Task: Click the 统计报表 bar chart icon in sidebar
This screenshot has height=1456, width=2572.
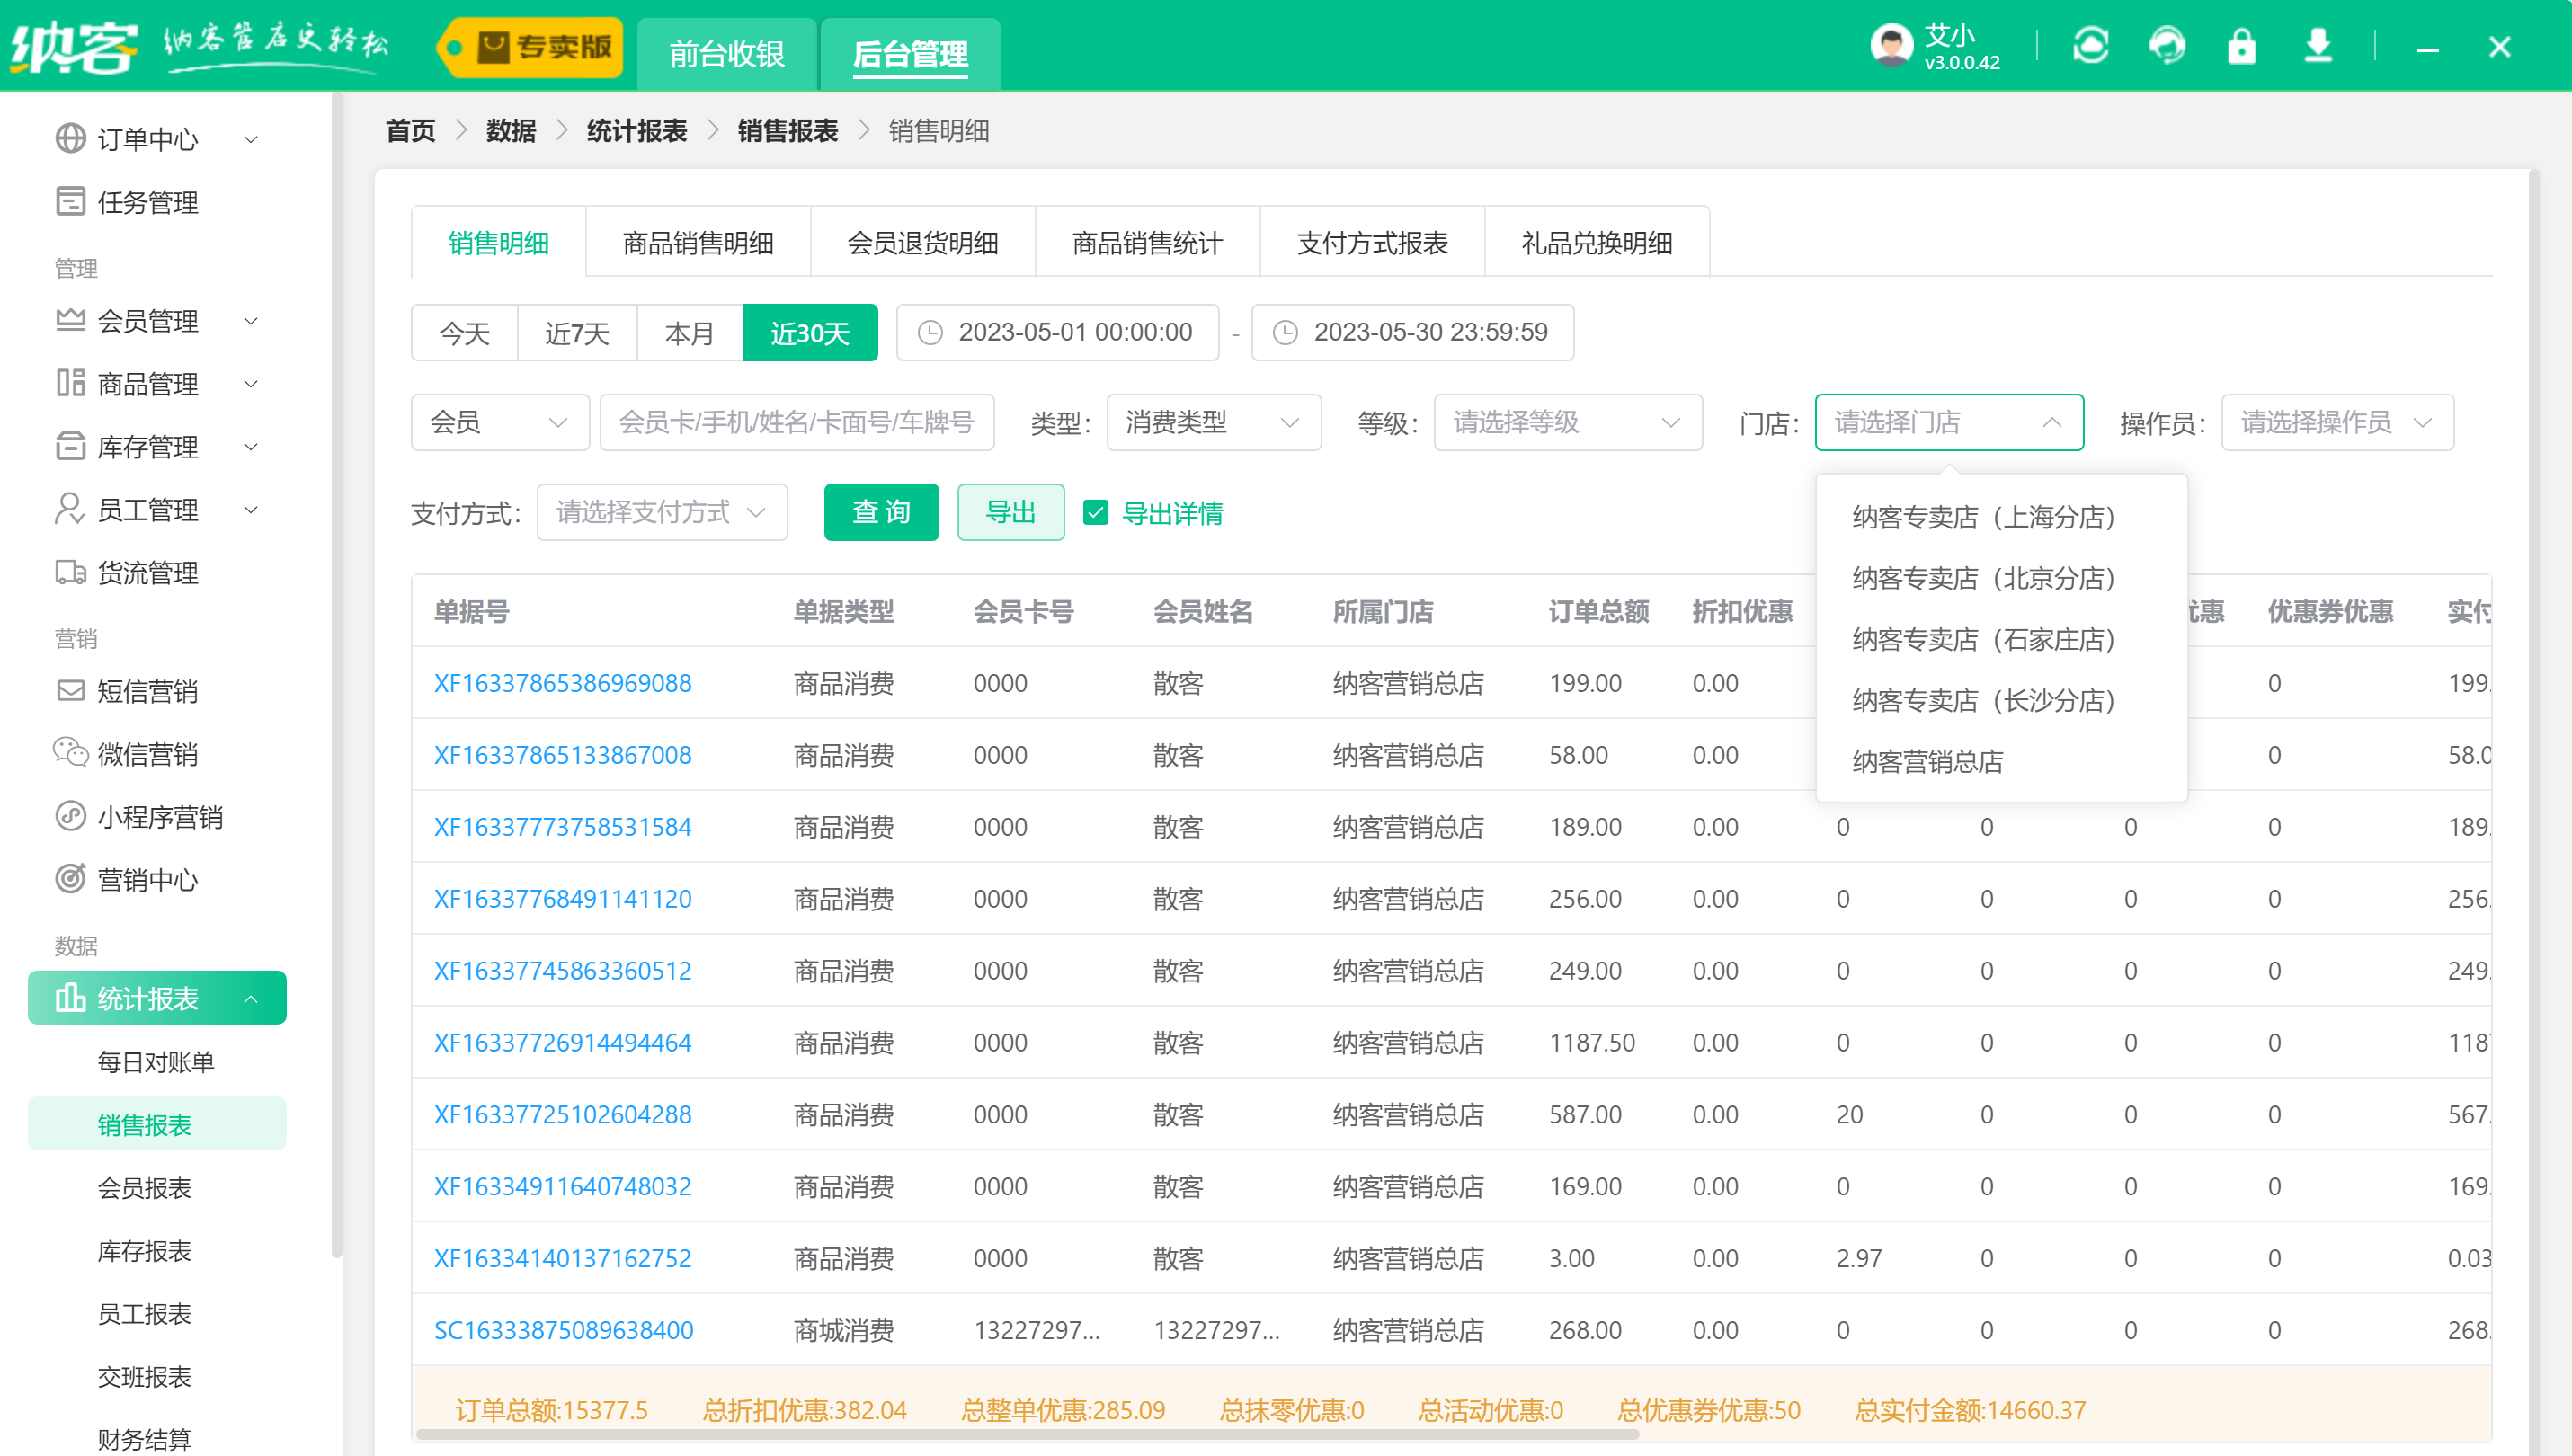Action: tap(69, 997)
